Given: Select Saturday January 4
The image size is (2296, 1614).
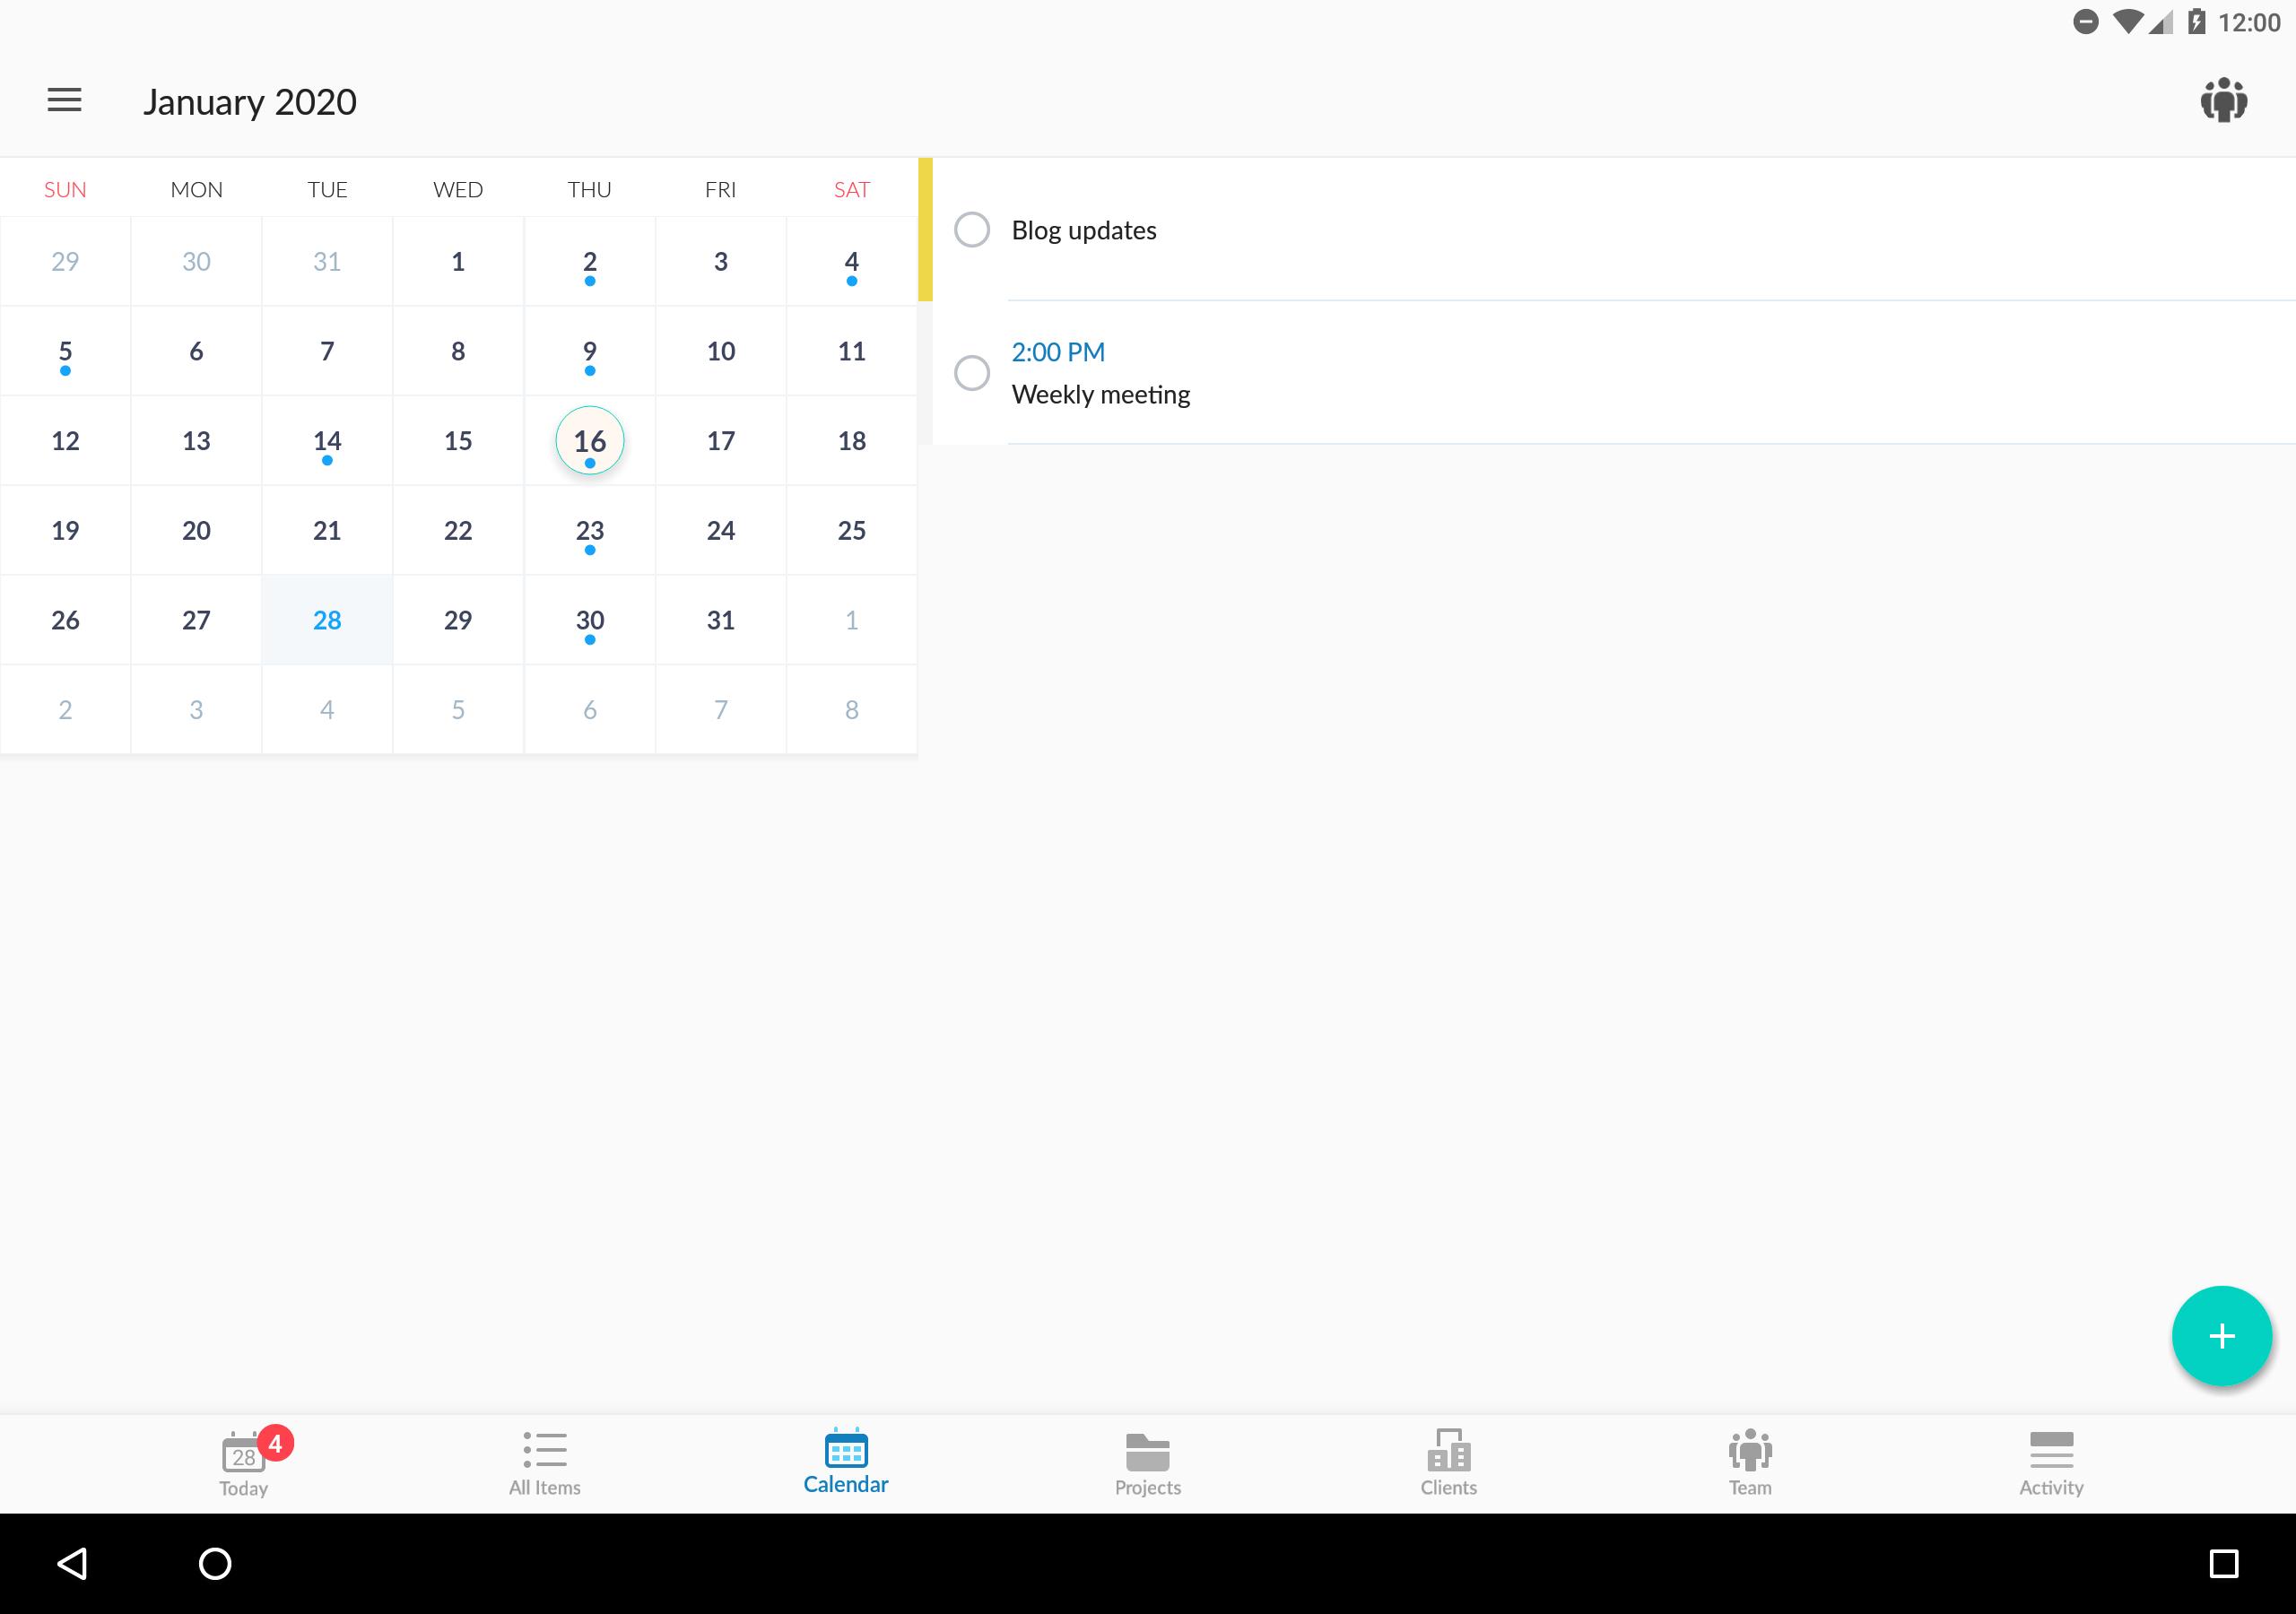Looking at the screenshot, I should [852, 262].
